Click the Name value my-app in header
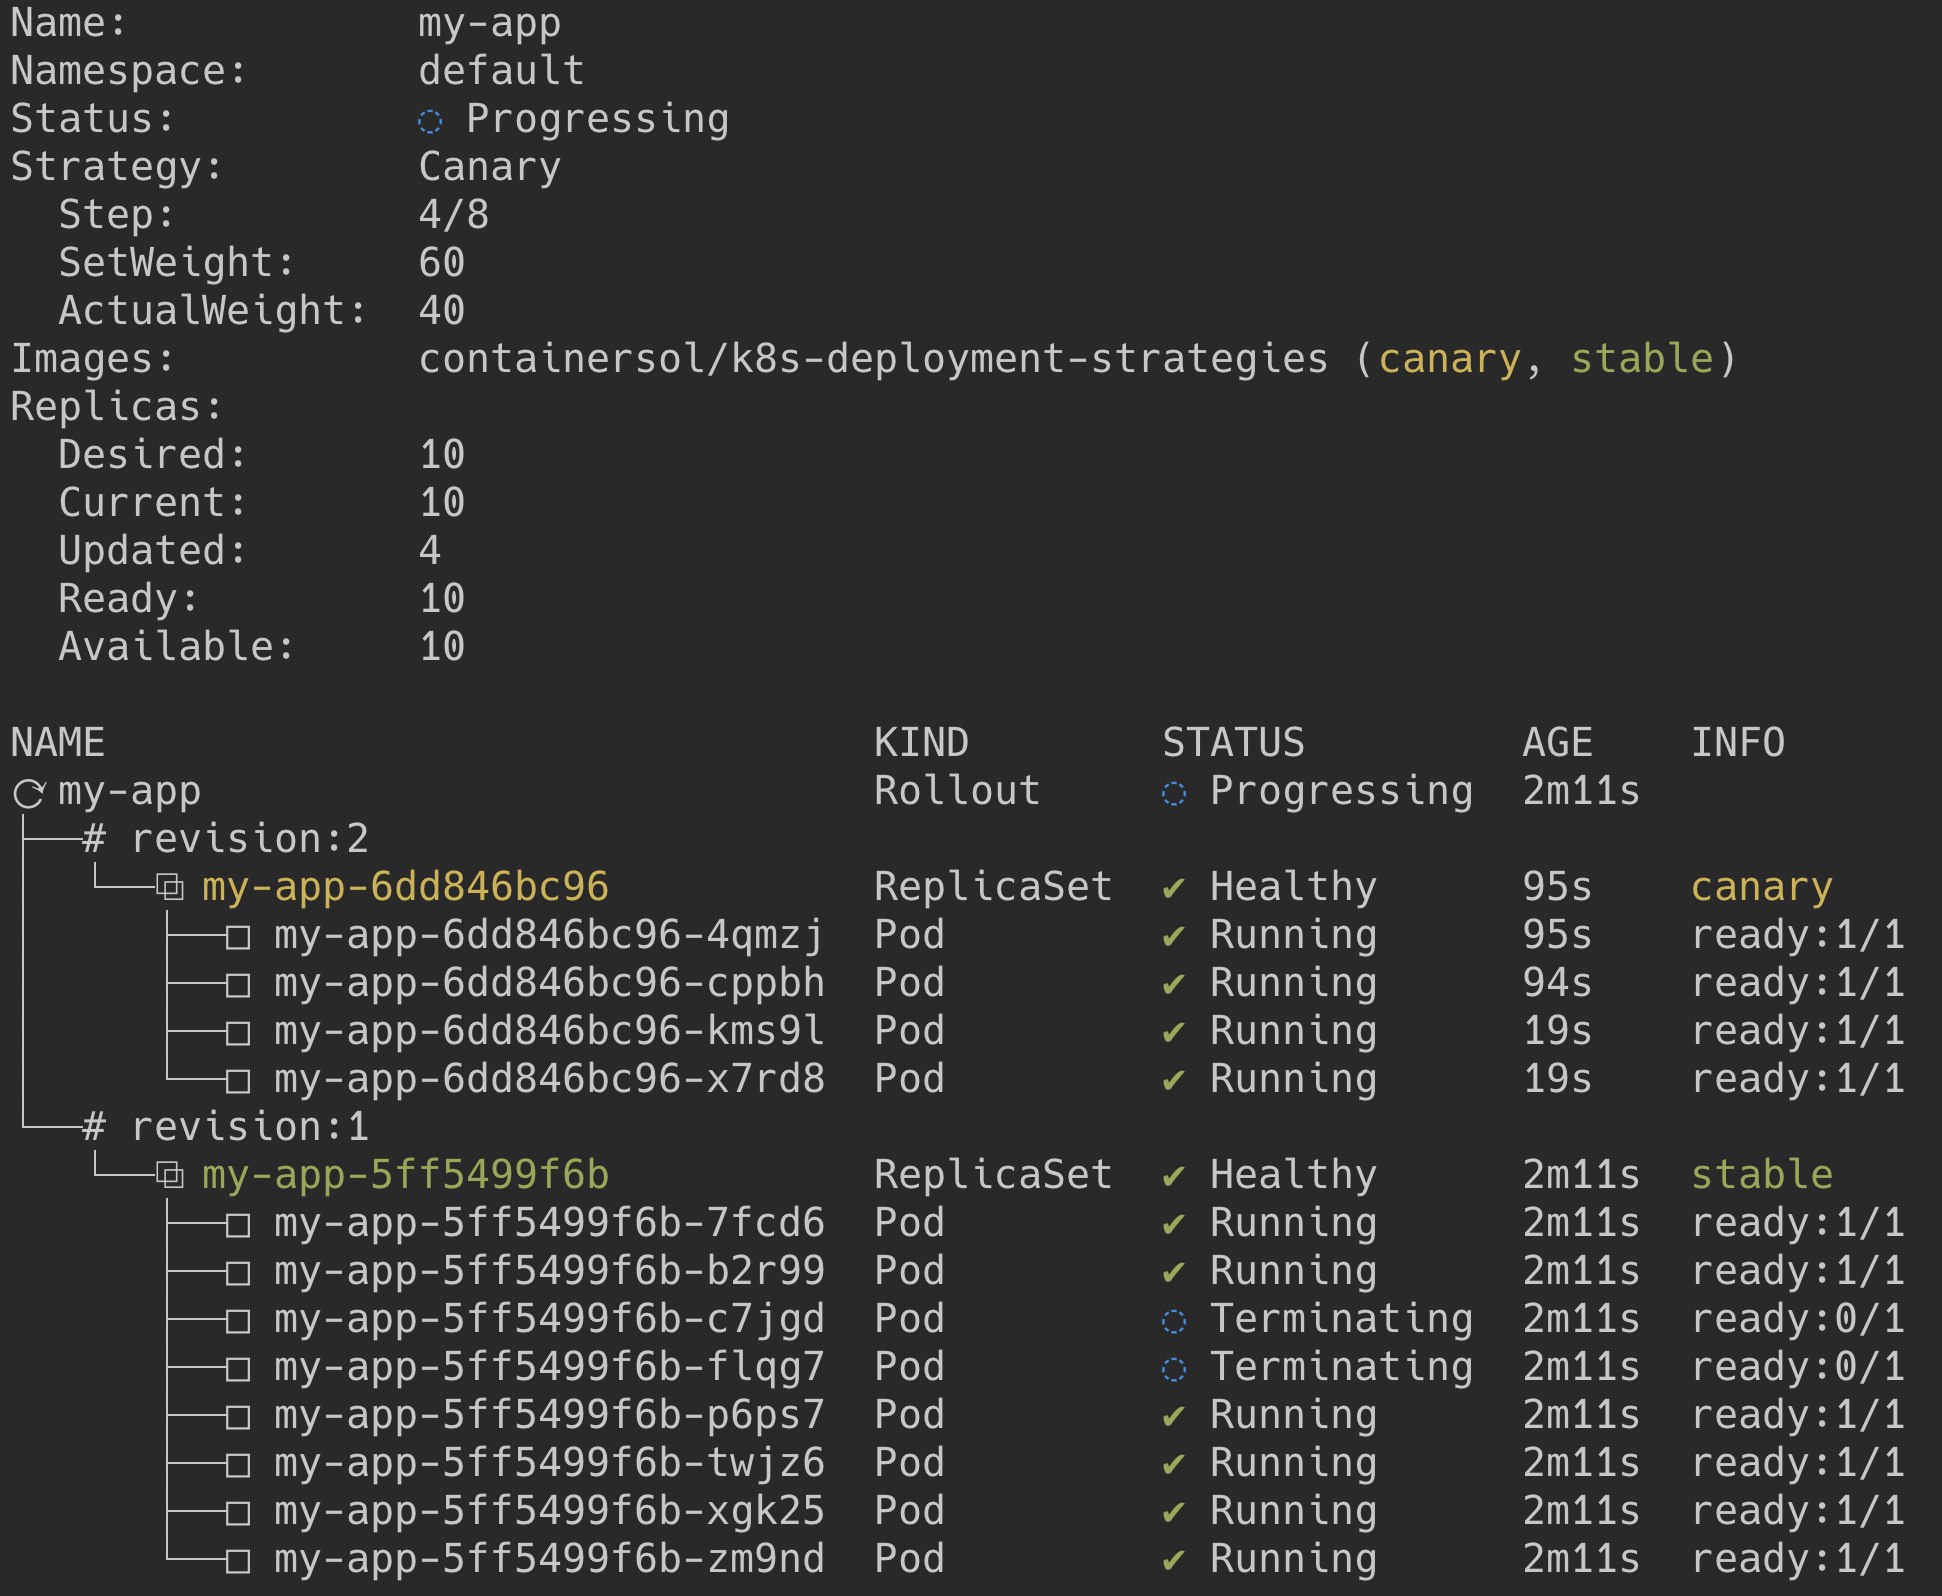 click(490, 24)
